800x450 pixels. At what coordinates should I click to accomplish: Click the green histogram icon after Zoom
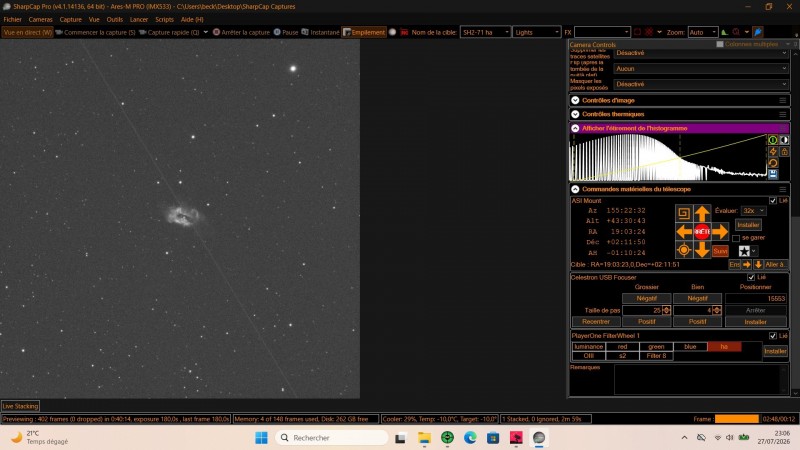point(724,32)
